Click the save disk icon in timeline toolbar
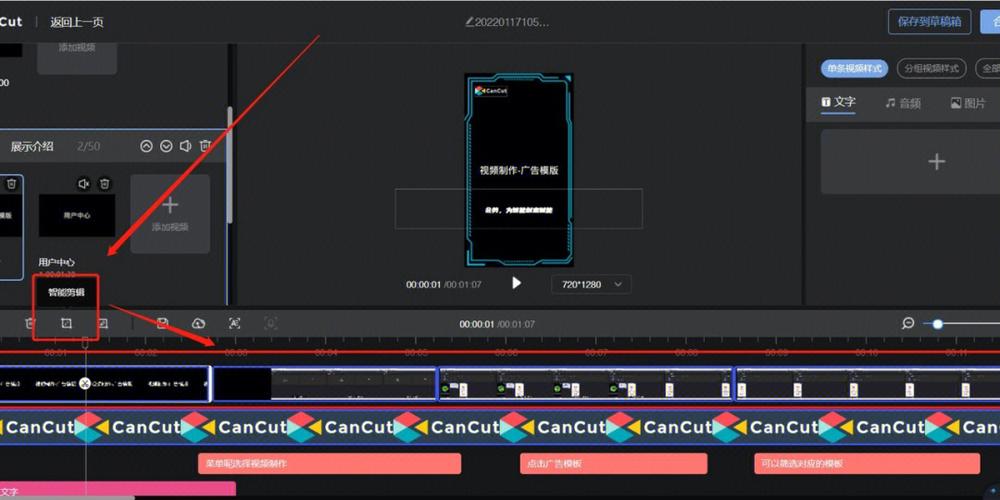1000x500 pixels. coord(162,323)
